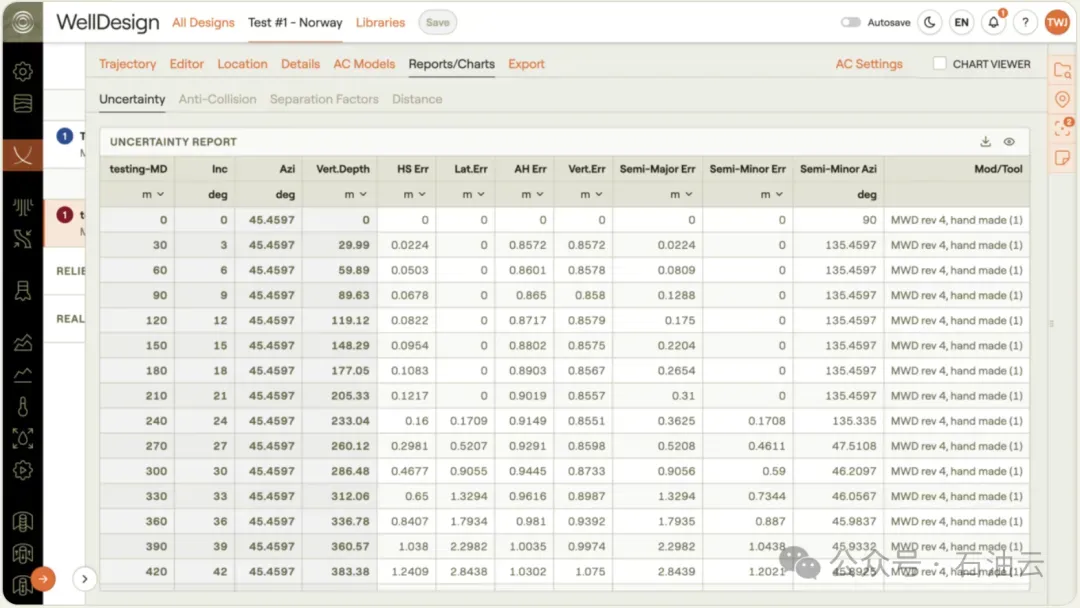Open testing-MD unit dropdown
The width and height of the screenshot is (1080, 608).
point(153,194)
